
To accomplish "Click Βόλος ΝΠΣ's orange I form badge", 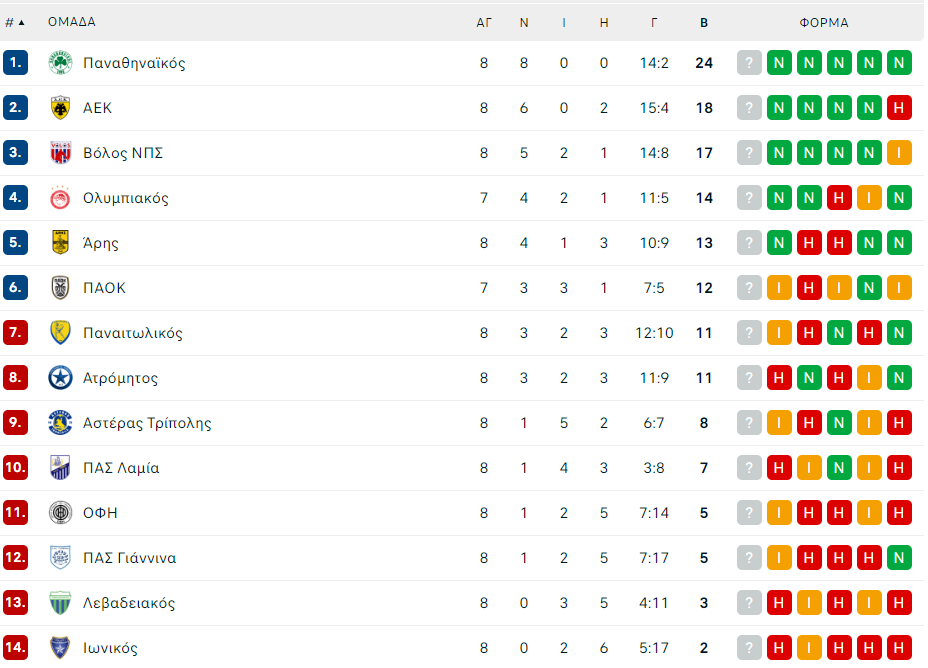I will (899, 153).
